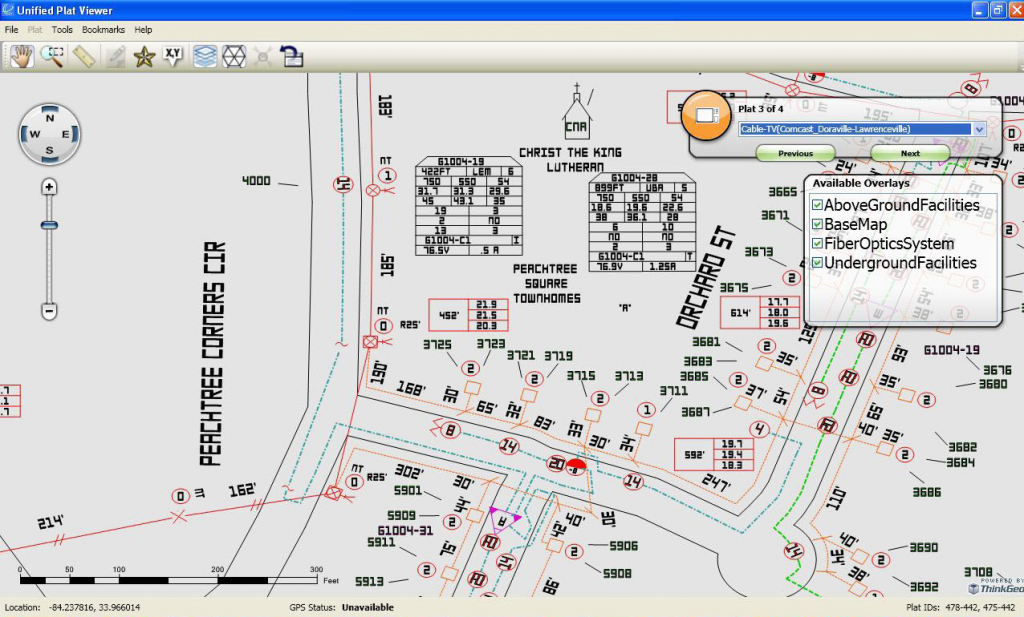Click address label 4000 on map
The image size is (1024, 617).
click(256, 181)
